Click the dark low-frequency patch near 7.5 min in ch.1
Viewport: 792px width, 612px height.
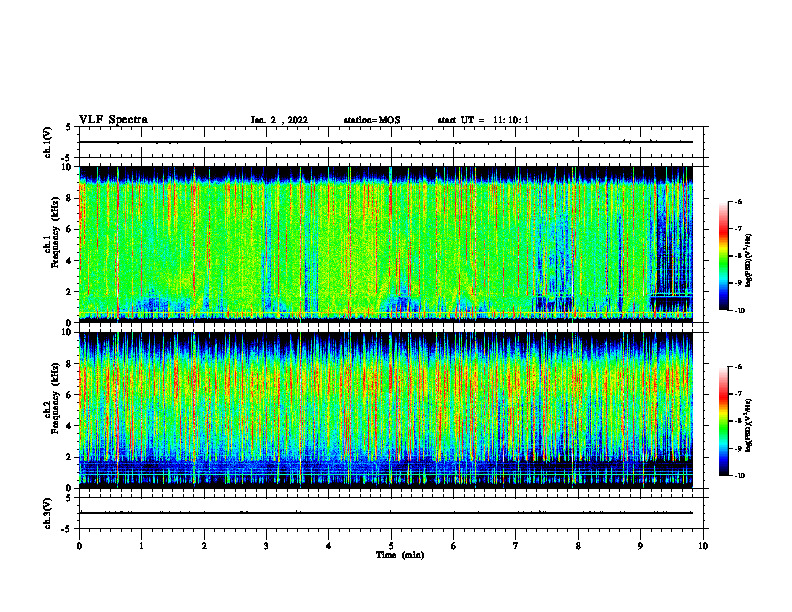(x=553, y=303)
